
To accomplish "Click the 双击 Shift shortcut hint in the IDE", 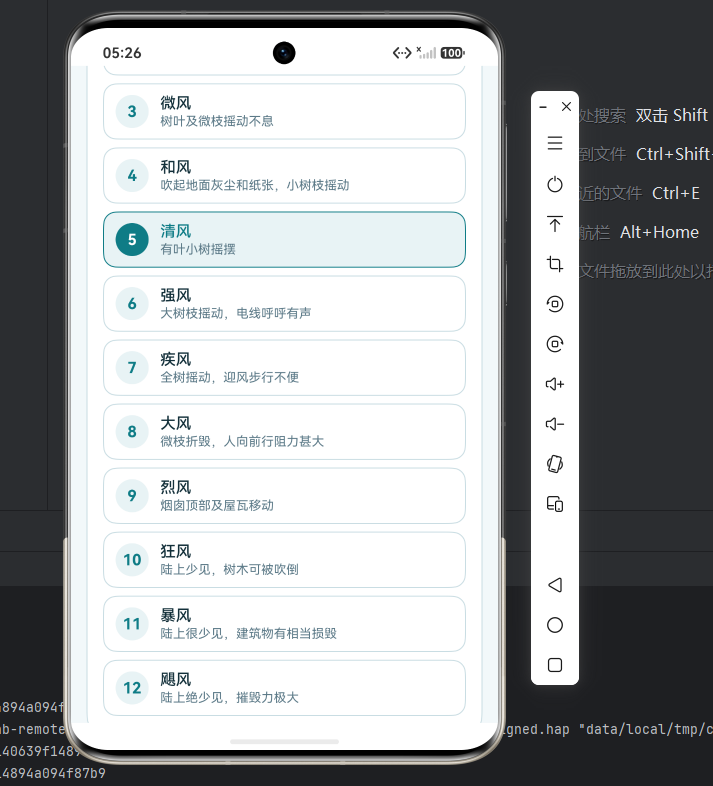I will (671, 115).
